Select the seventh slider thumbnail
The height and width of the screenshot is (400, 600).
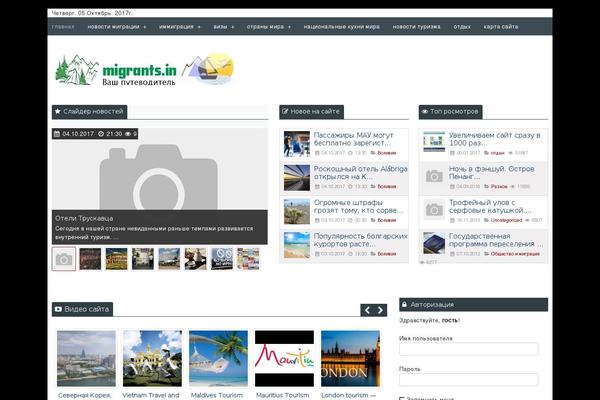pyautogui.click(x=222, y=259)
